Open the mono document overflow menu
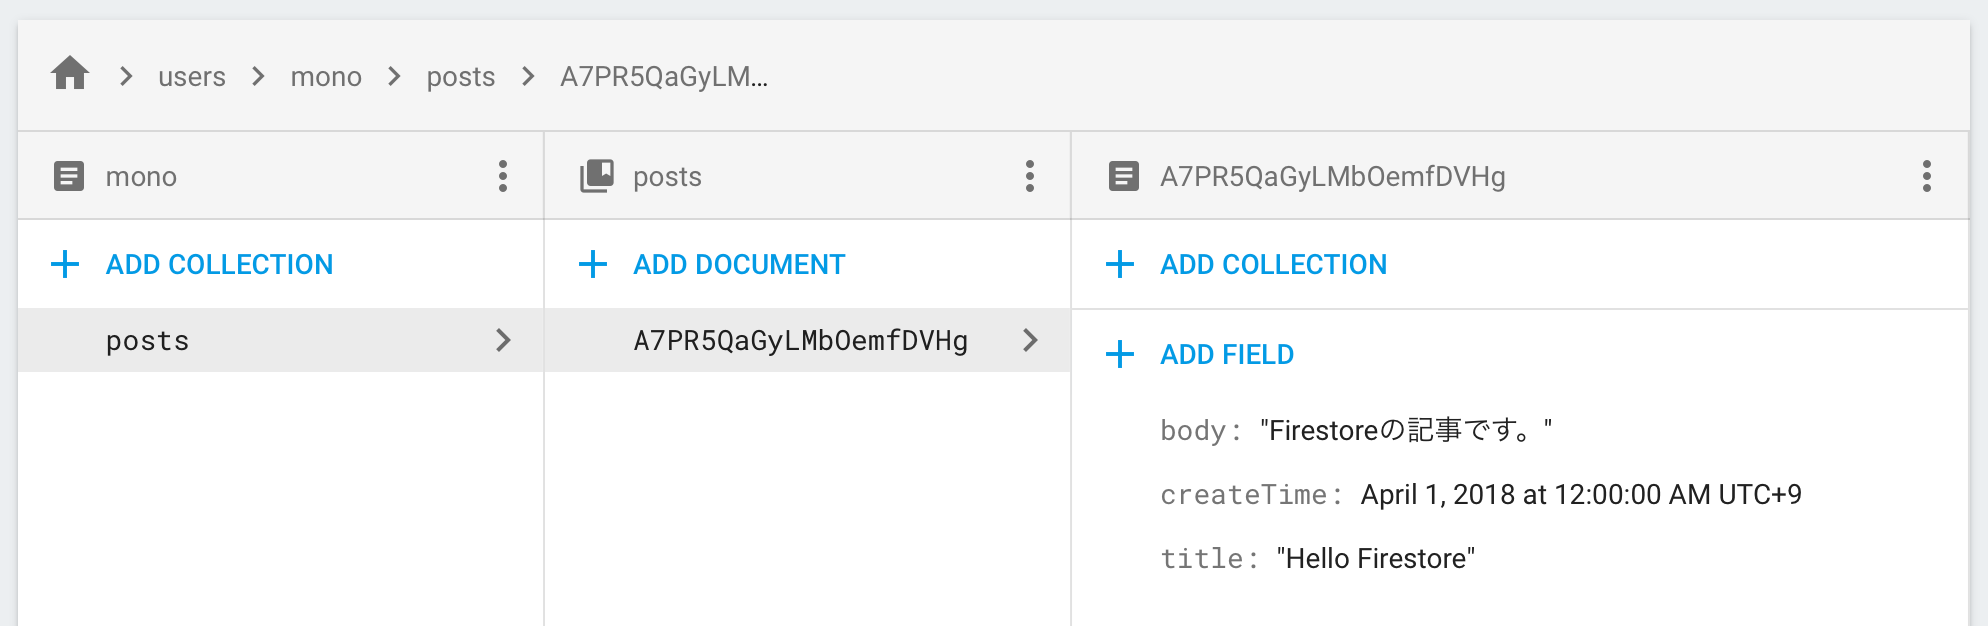 [503, 176]
